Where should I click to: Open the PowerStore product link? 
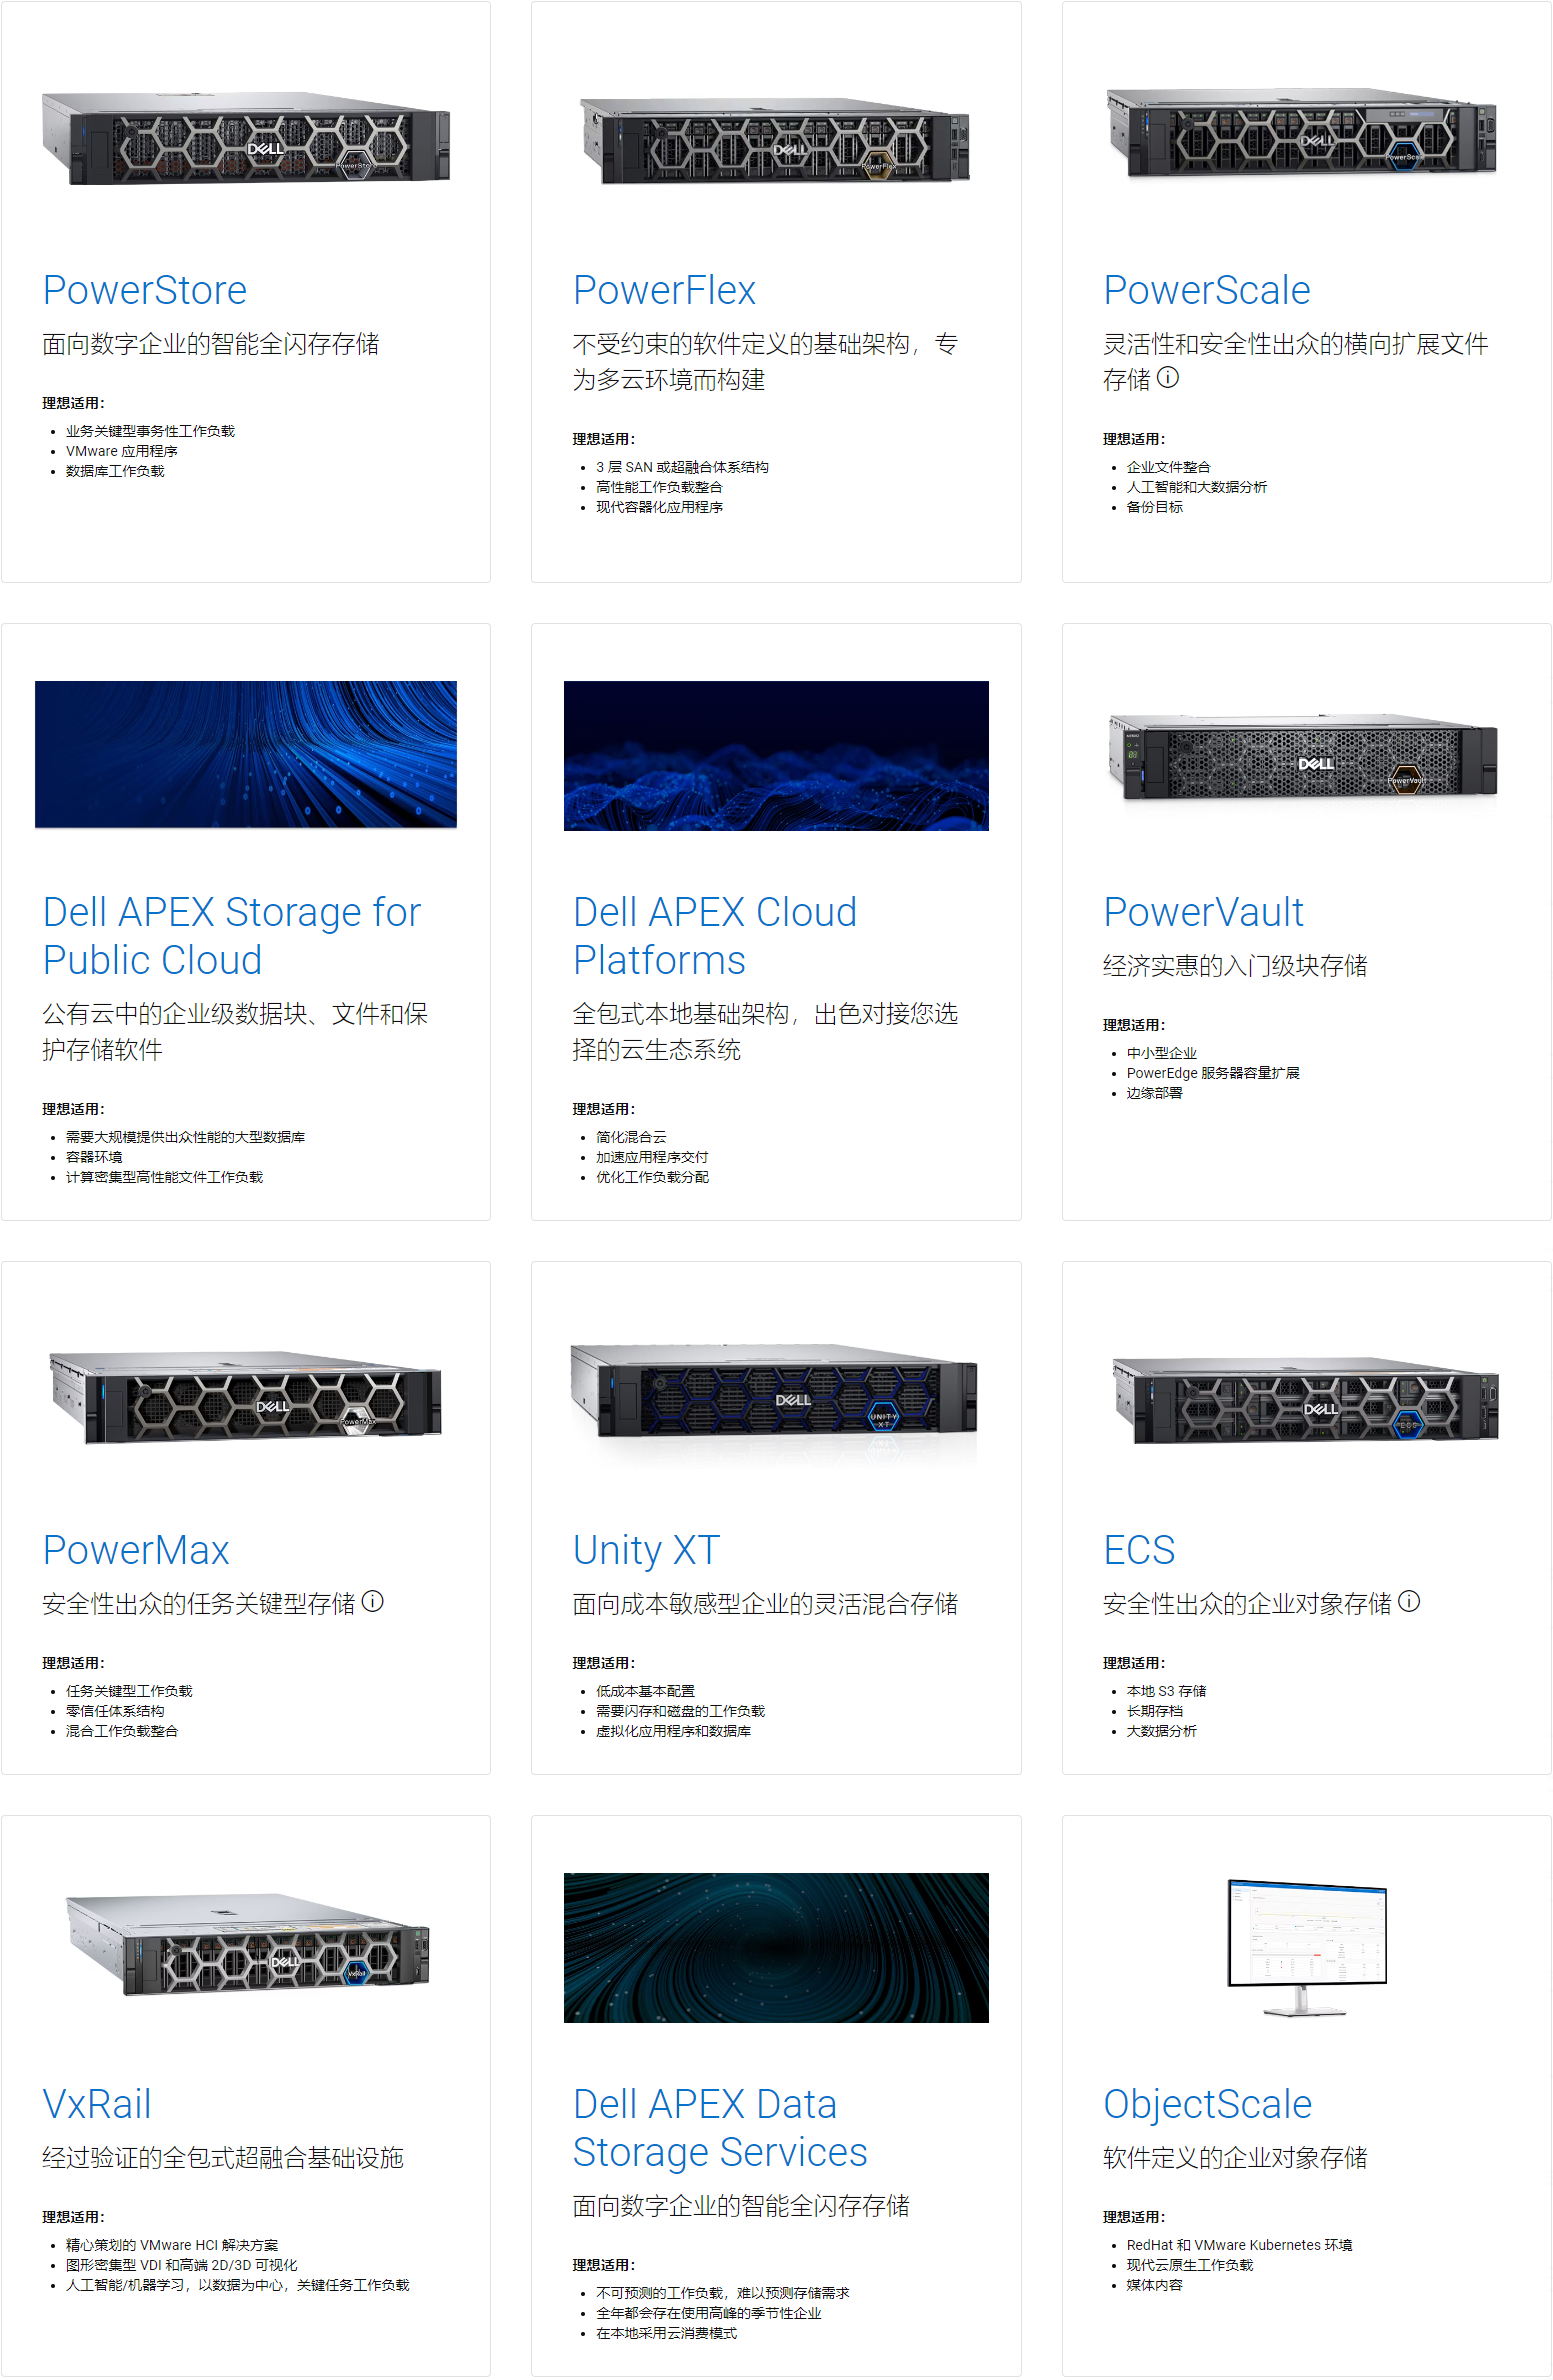click(x=144, y=290)
